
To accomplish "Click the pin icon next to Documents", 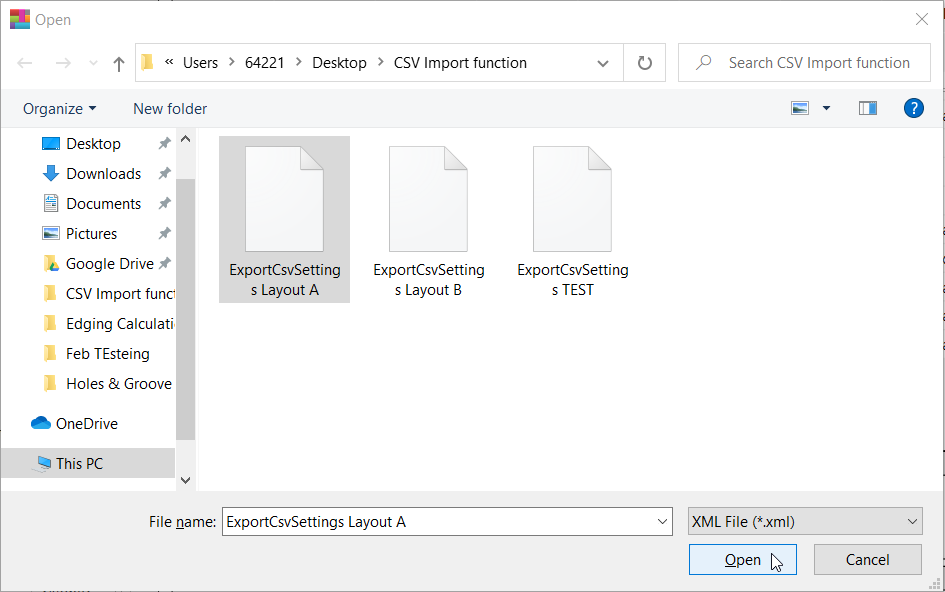I will click(x=165, y=204).
